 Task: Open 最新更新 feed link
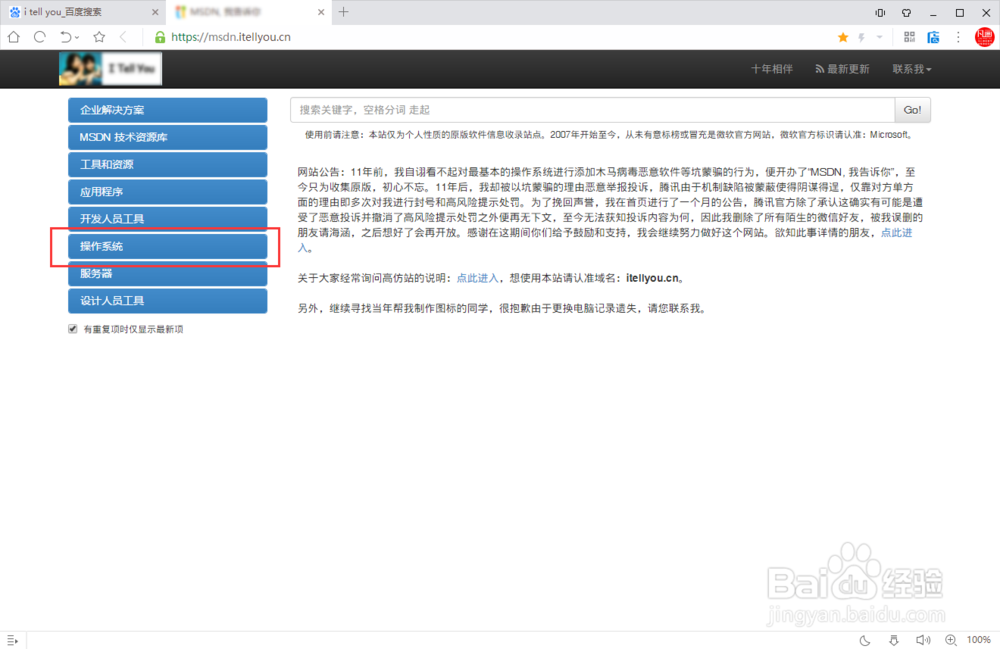coord(842,69)
